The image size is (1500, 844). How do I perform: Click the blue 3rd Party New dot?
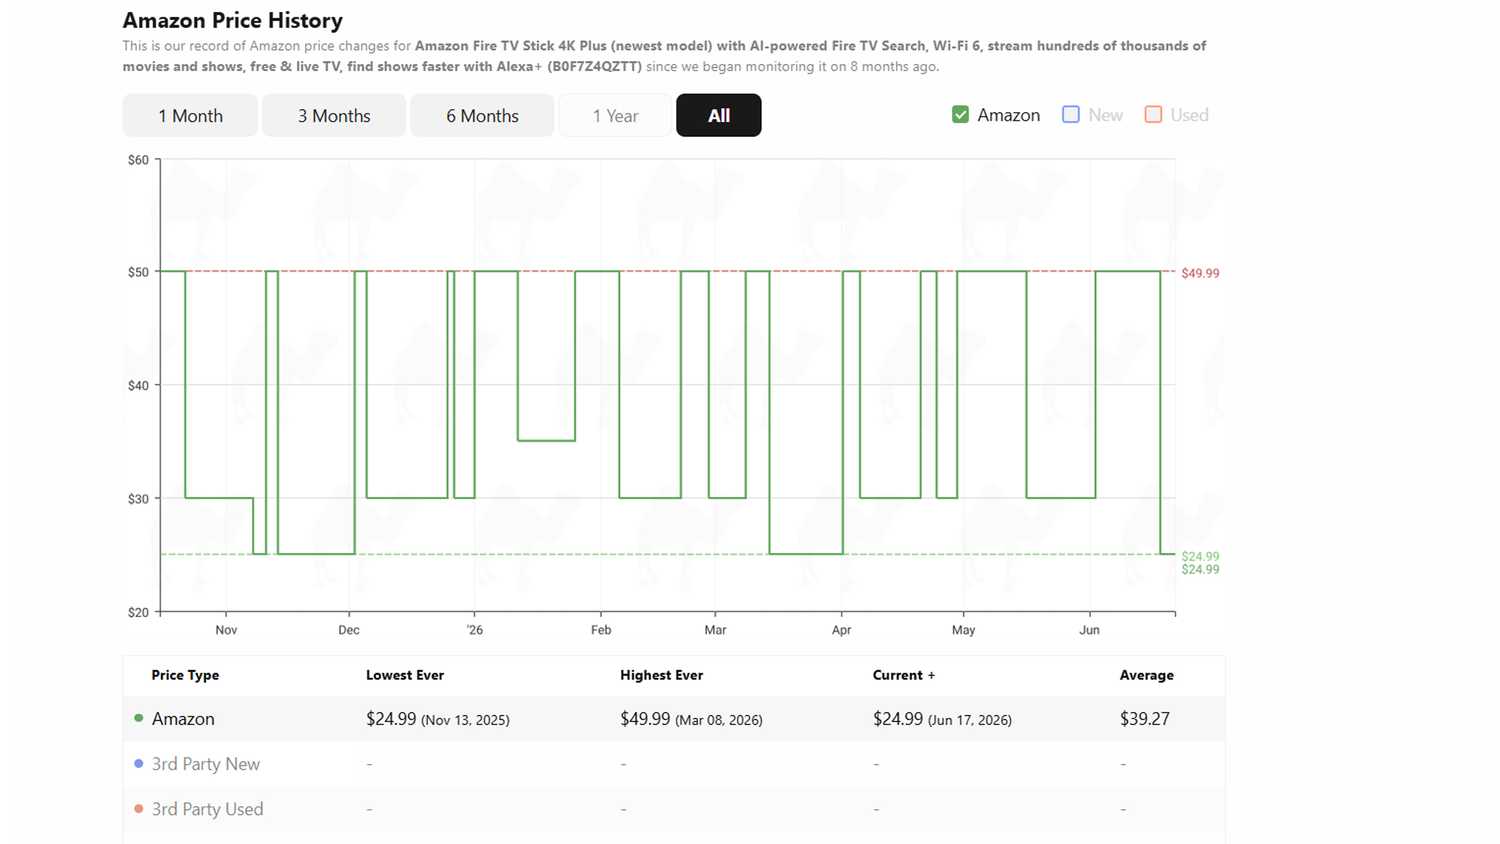pyautogui.click(x=139, y=763)
